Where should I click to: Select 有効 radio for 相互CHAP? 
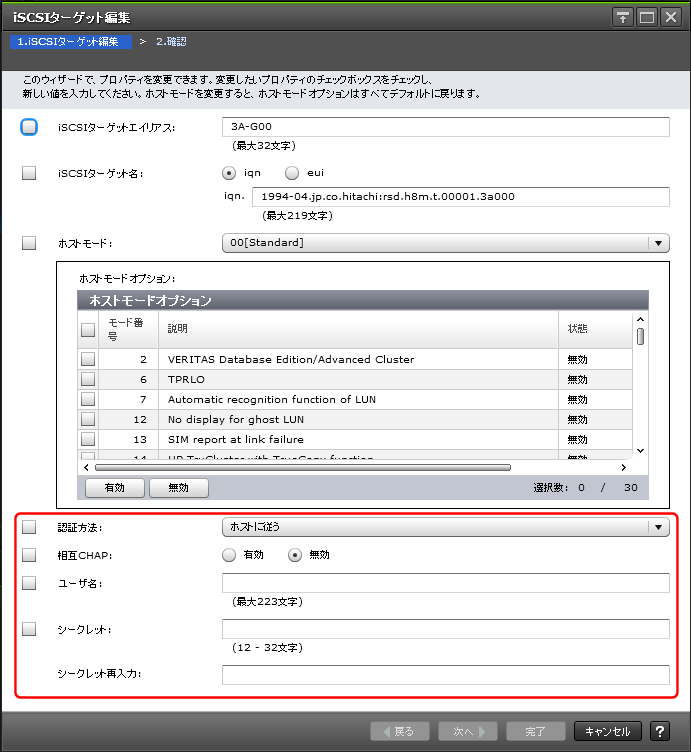pyautogui.click(x=229, y=555)
